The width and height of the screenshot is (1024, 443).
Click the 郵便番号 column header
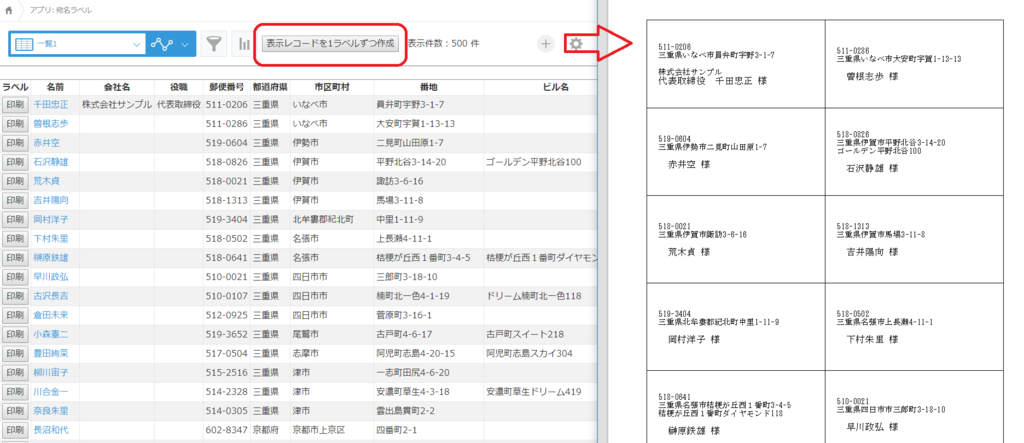click(227, 87)
